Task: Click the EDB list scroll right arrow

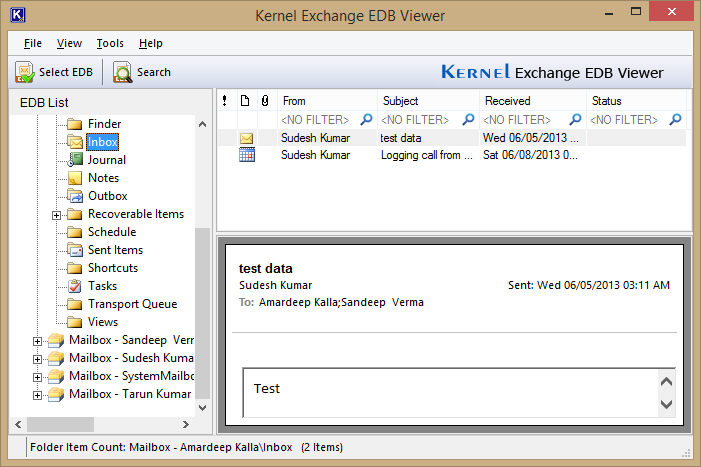Action: point(186,425)
